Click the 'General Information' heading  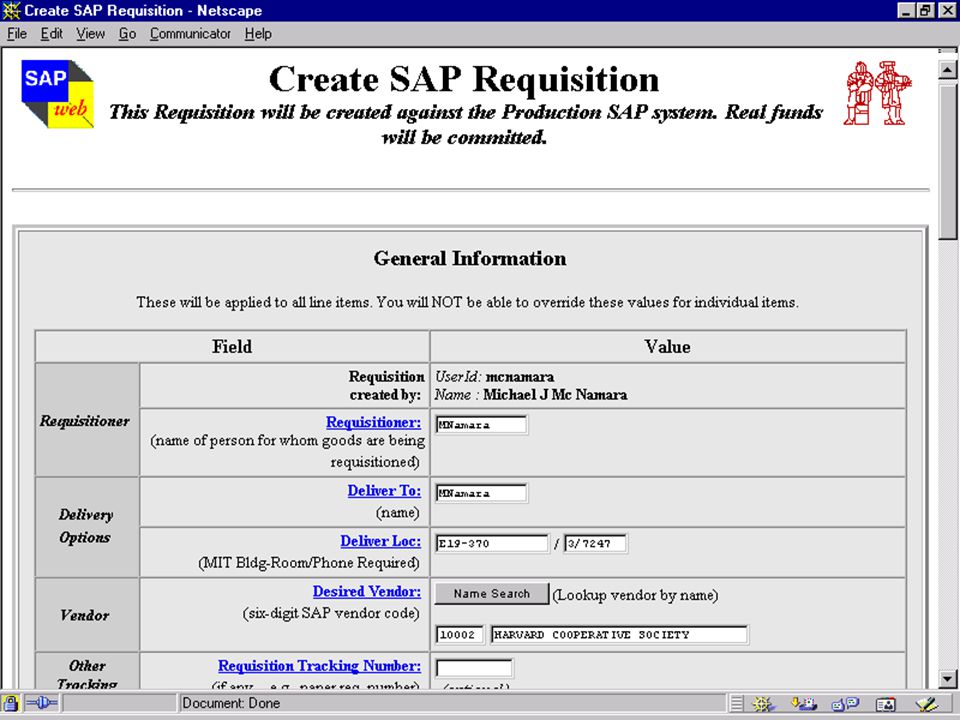(x=470, y=258)
